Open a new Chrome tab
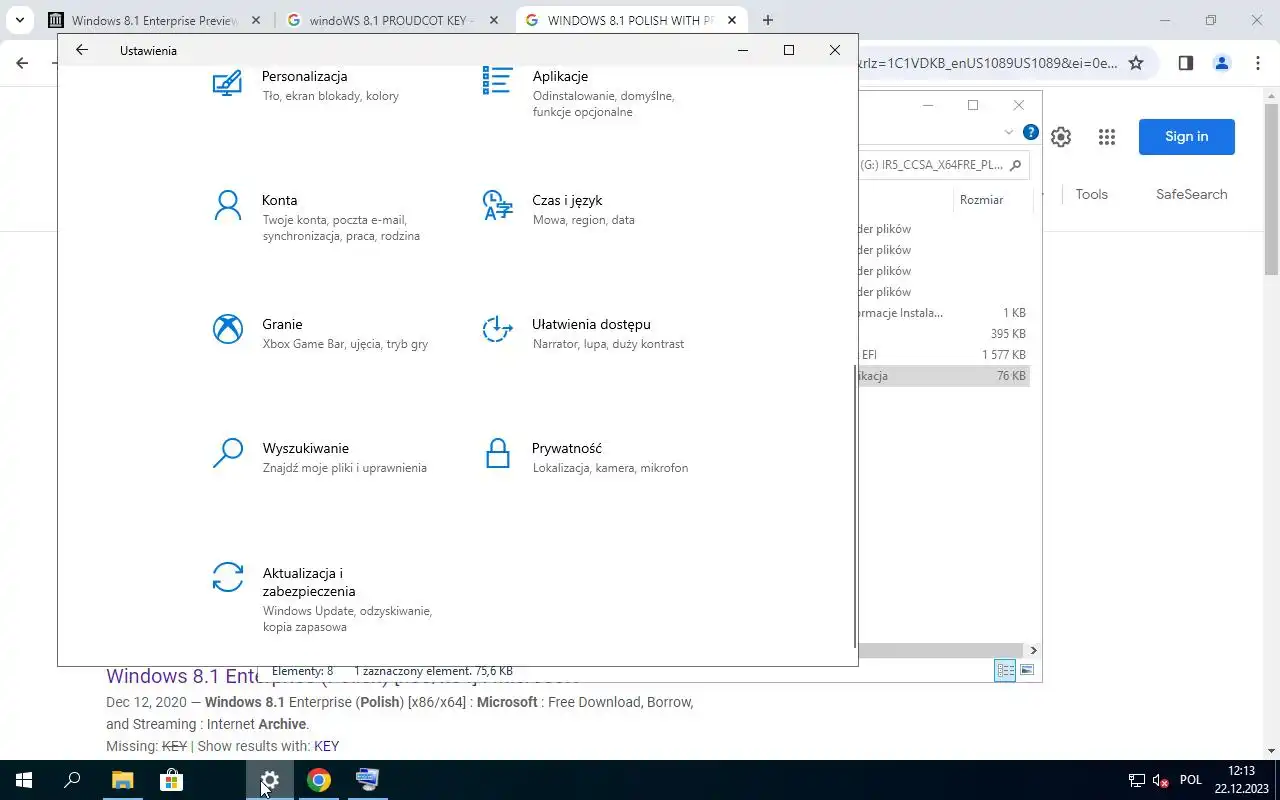This screenshot has height=800, width=1280. point(767,20)
